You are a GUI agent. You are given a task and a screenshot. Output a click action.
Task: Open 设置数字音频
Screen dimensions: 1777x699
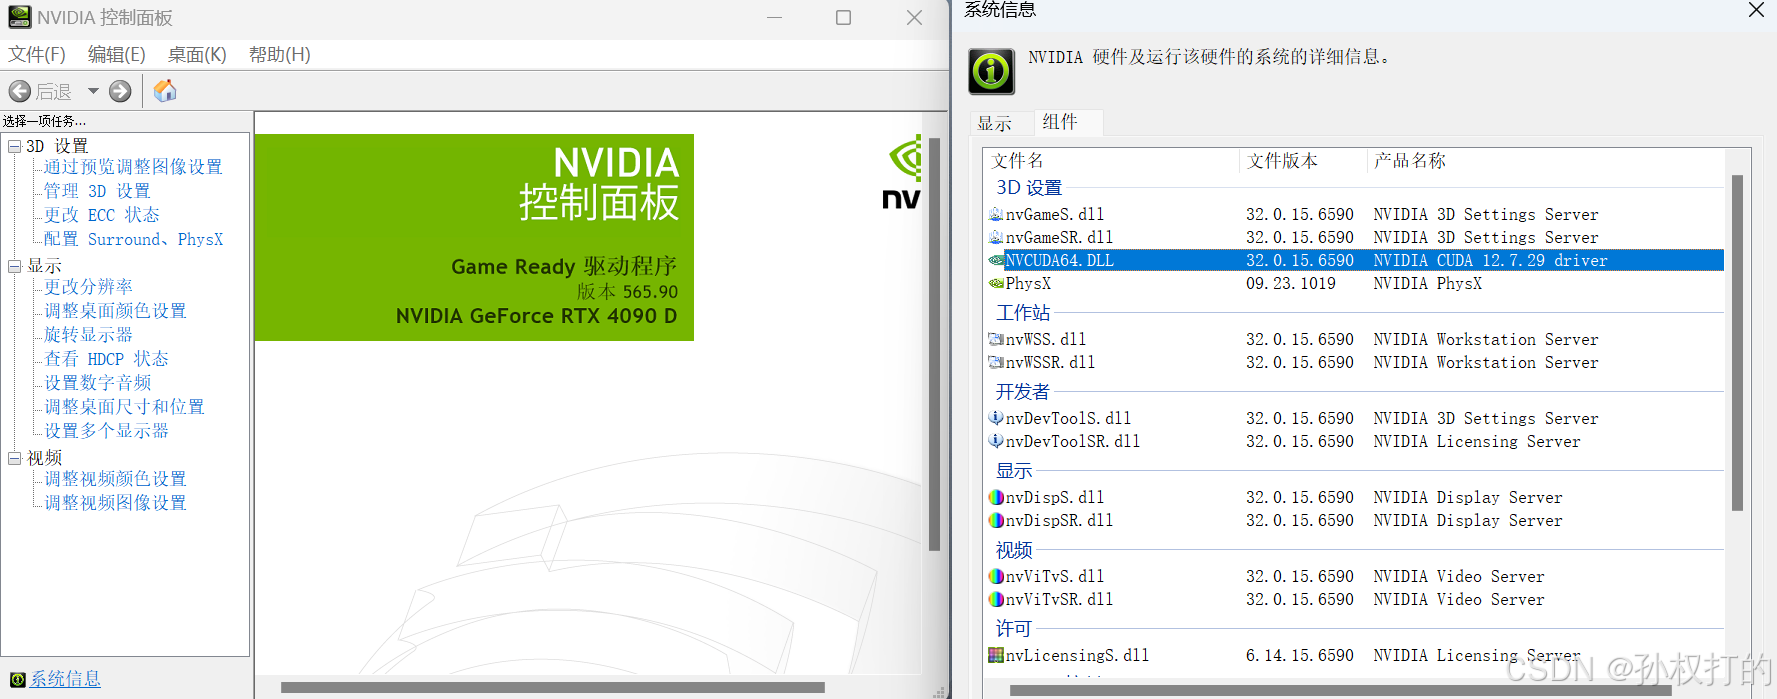97,383
